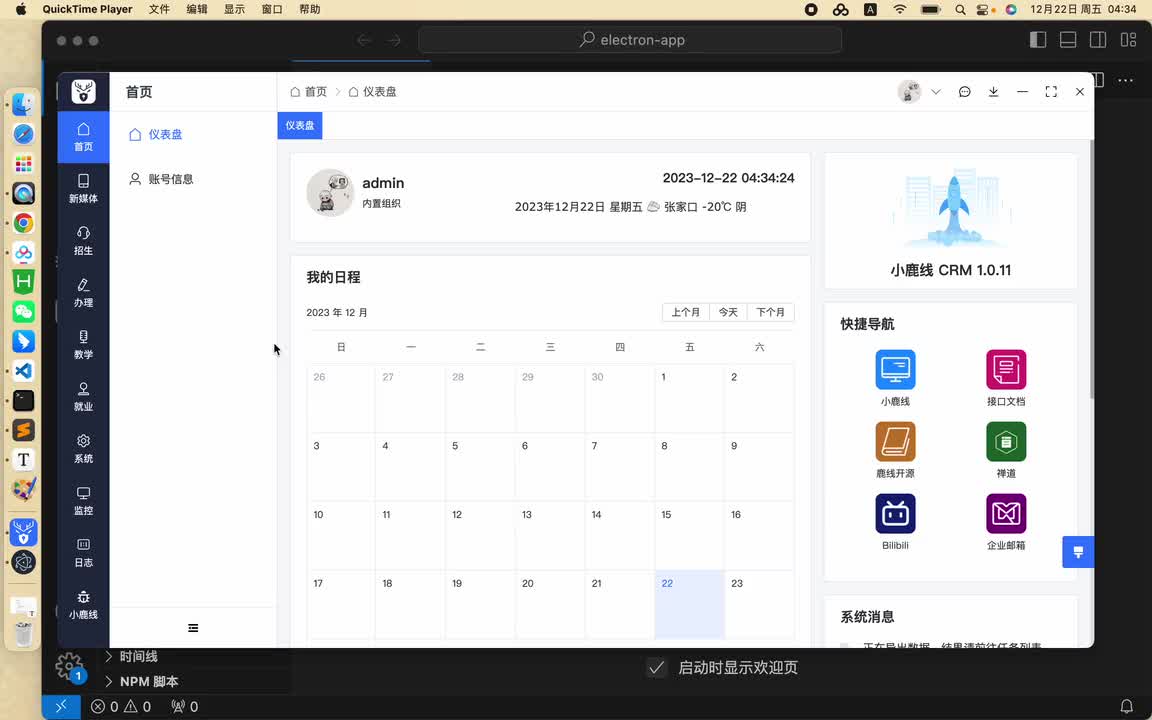Open the 日志 sidebar module

tap(83, 553)
